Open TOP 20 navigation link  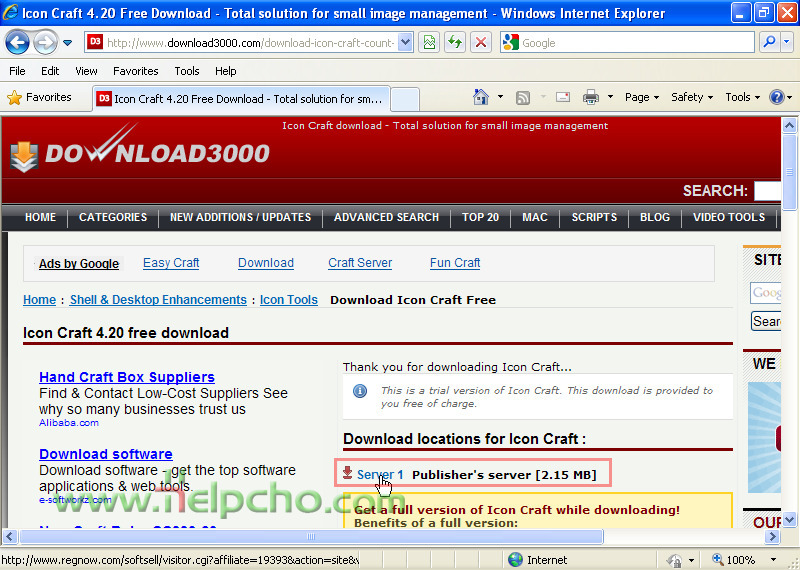click(480, 217)
